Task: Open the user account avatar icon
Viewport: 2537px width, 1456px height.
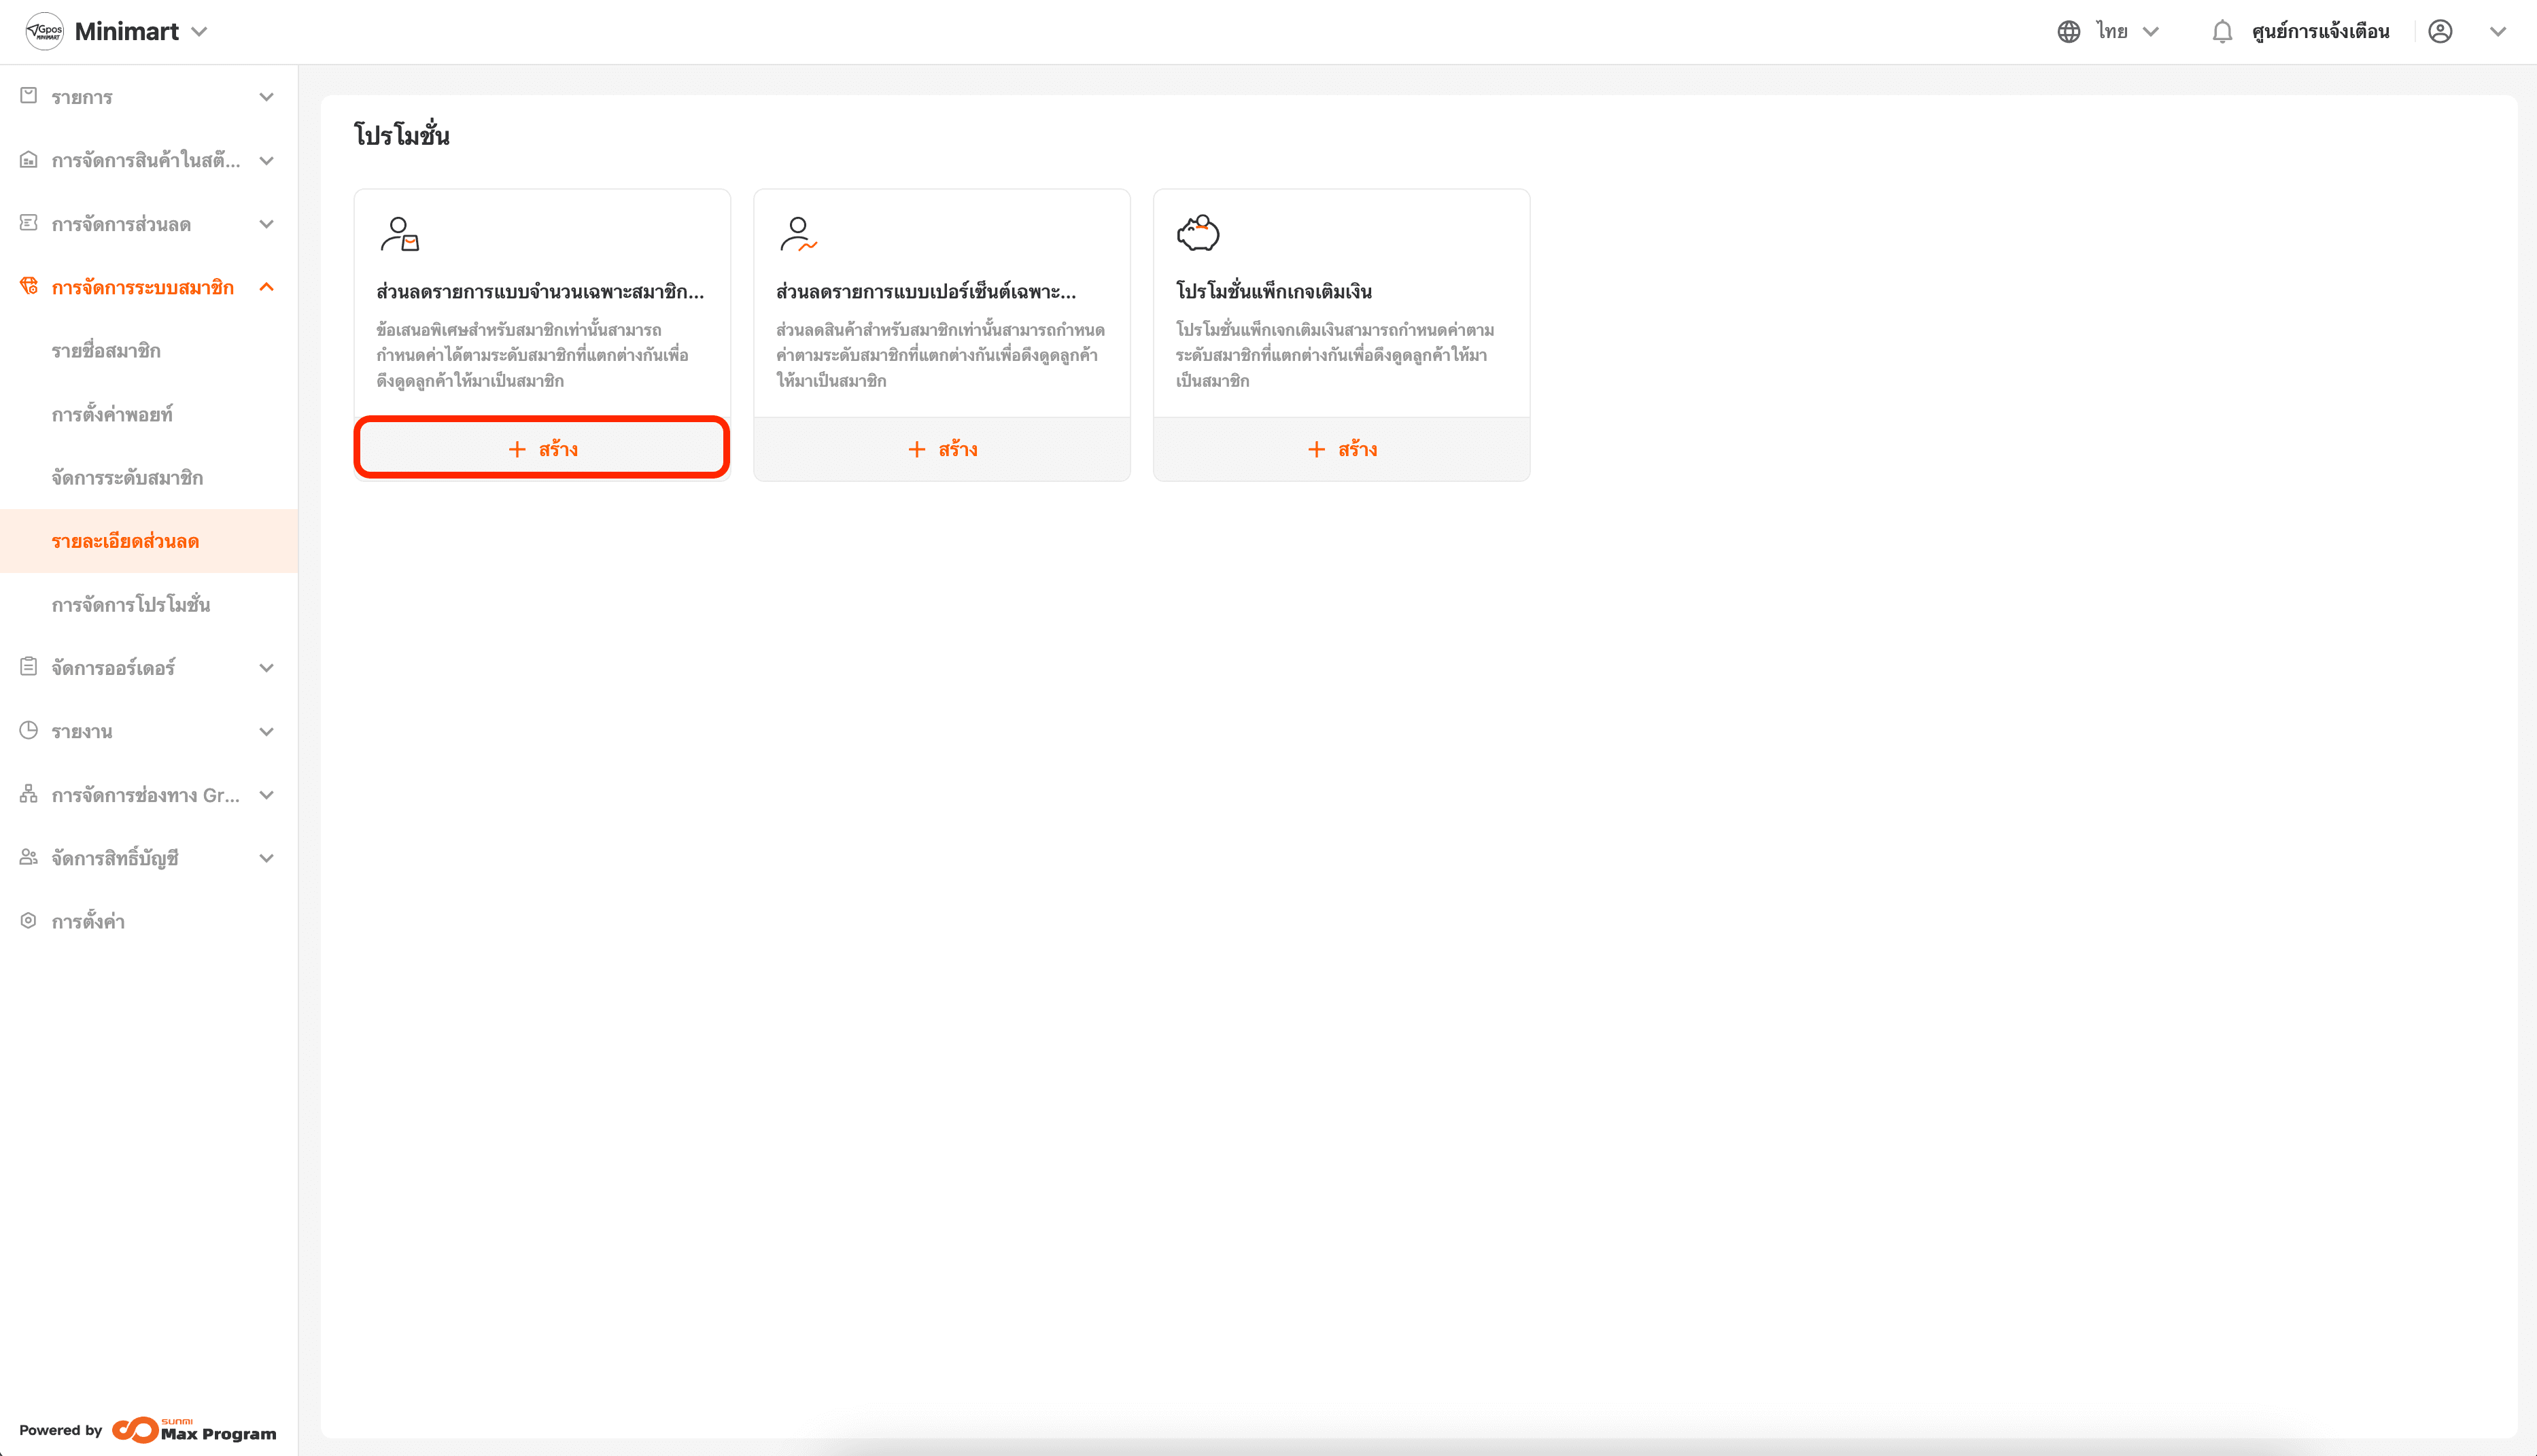Action: [x=2439, y=32]
